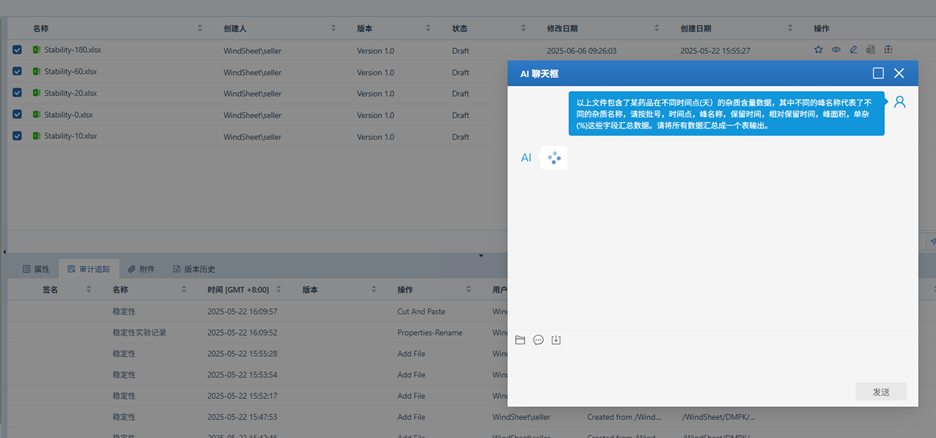Viewport: 936px width, 438px height.
Task: Click the pencil edit icon for Stability-180.xlsx
Action: [853, 49]
